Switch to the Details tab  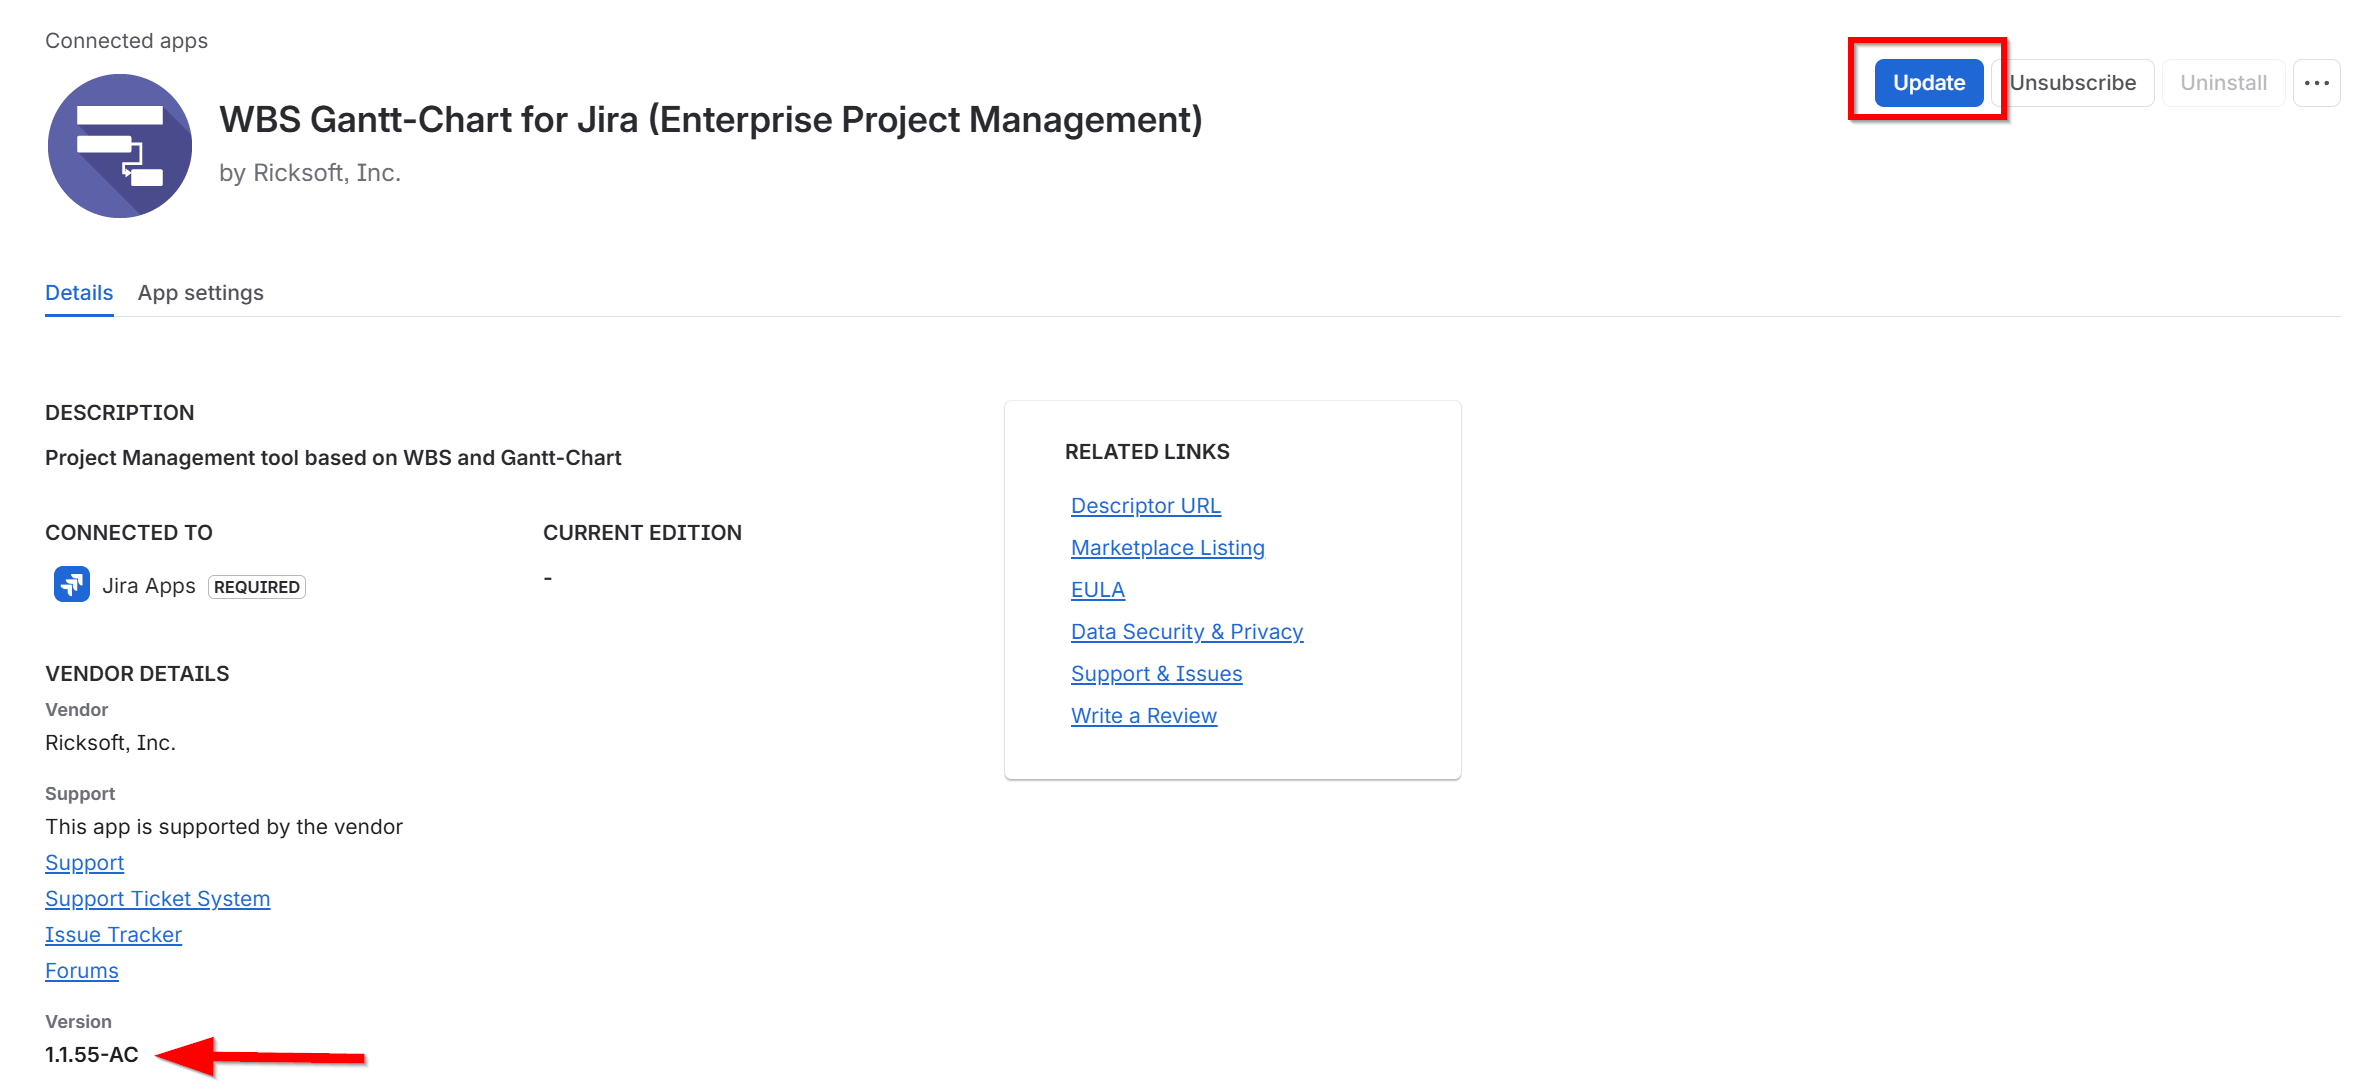(x=79, y=293)
